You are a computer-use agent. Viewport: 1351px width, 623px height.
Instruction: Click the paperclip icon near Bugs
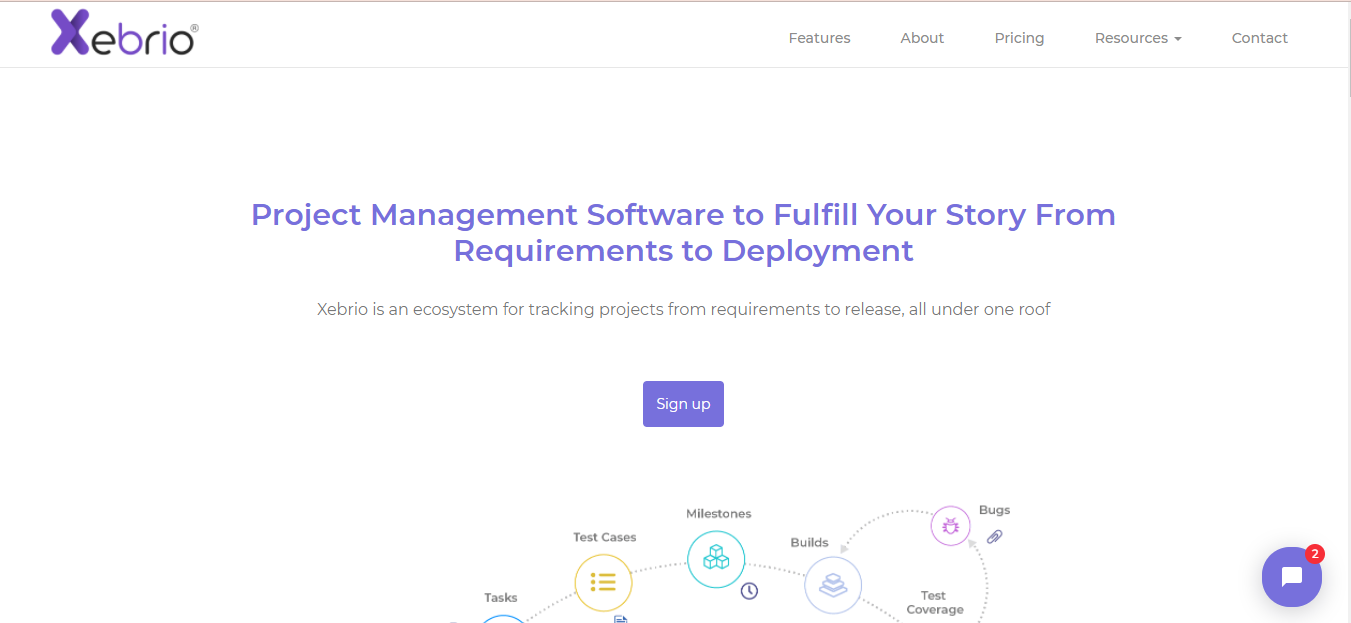(994, 536)
